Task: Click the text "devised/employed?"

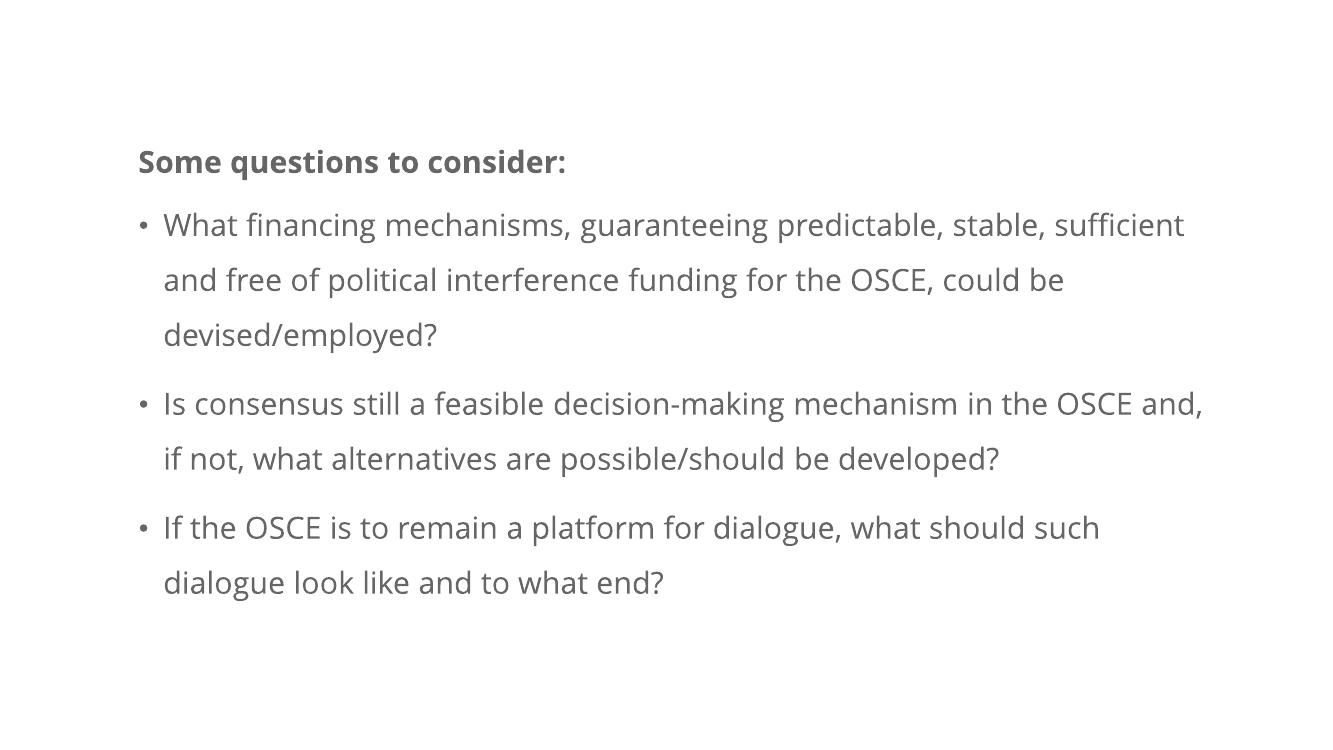Action: coord(301,336)
